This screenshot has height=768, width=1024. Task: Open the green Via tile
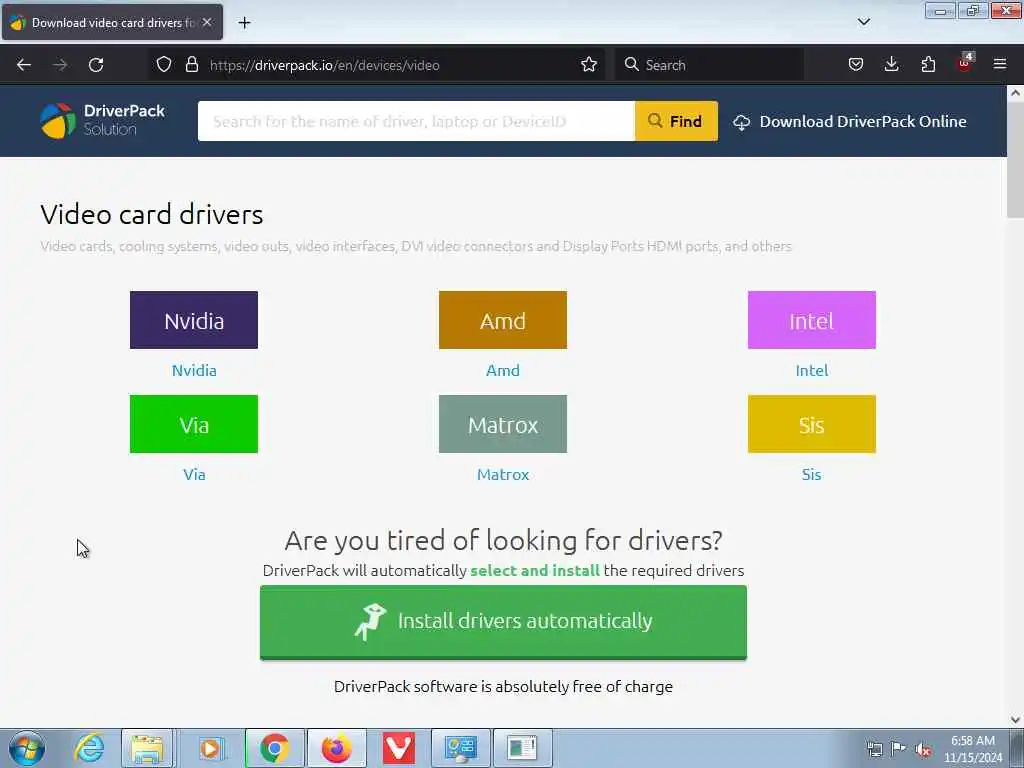[x=194, y=424]
